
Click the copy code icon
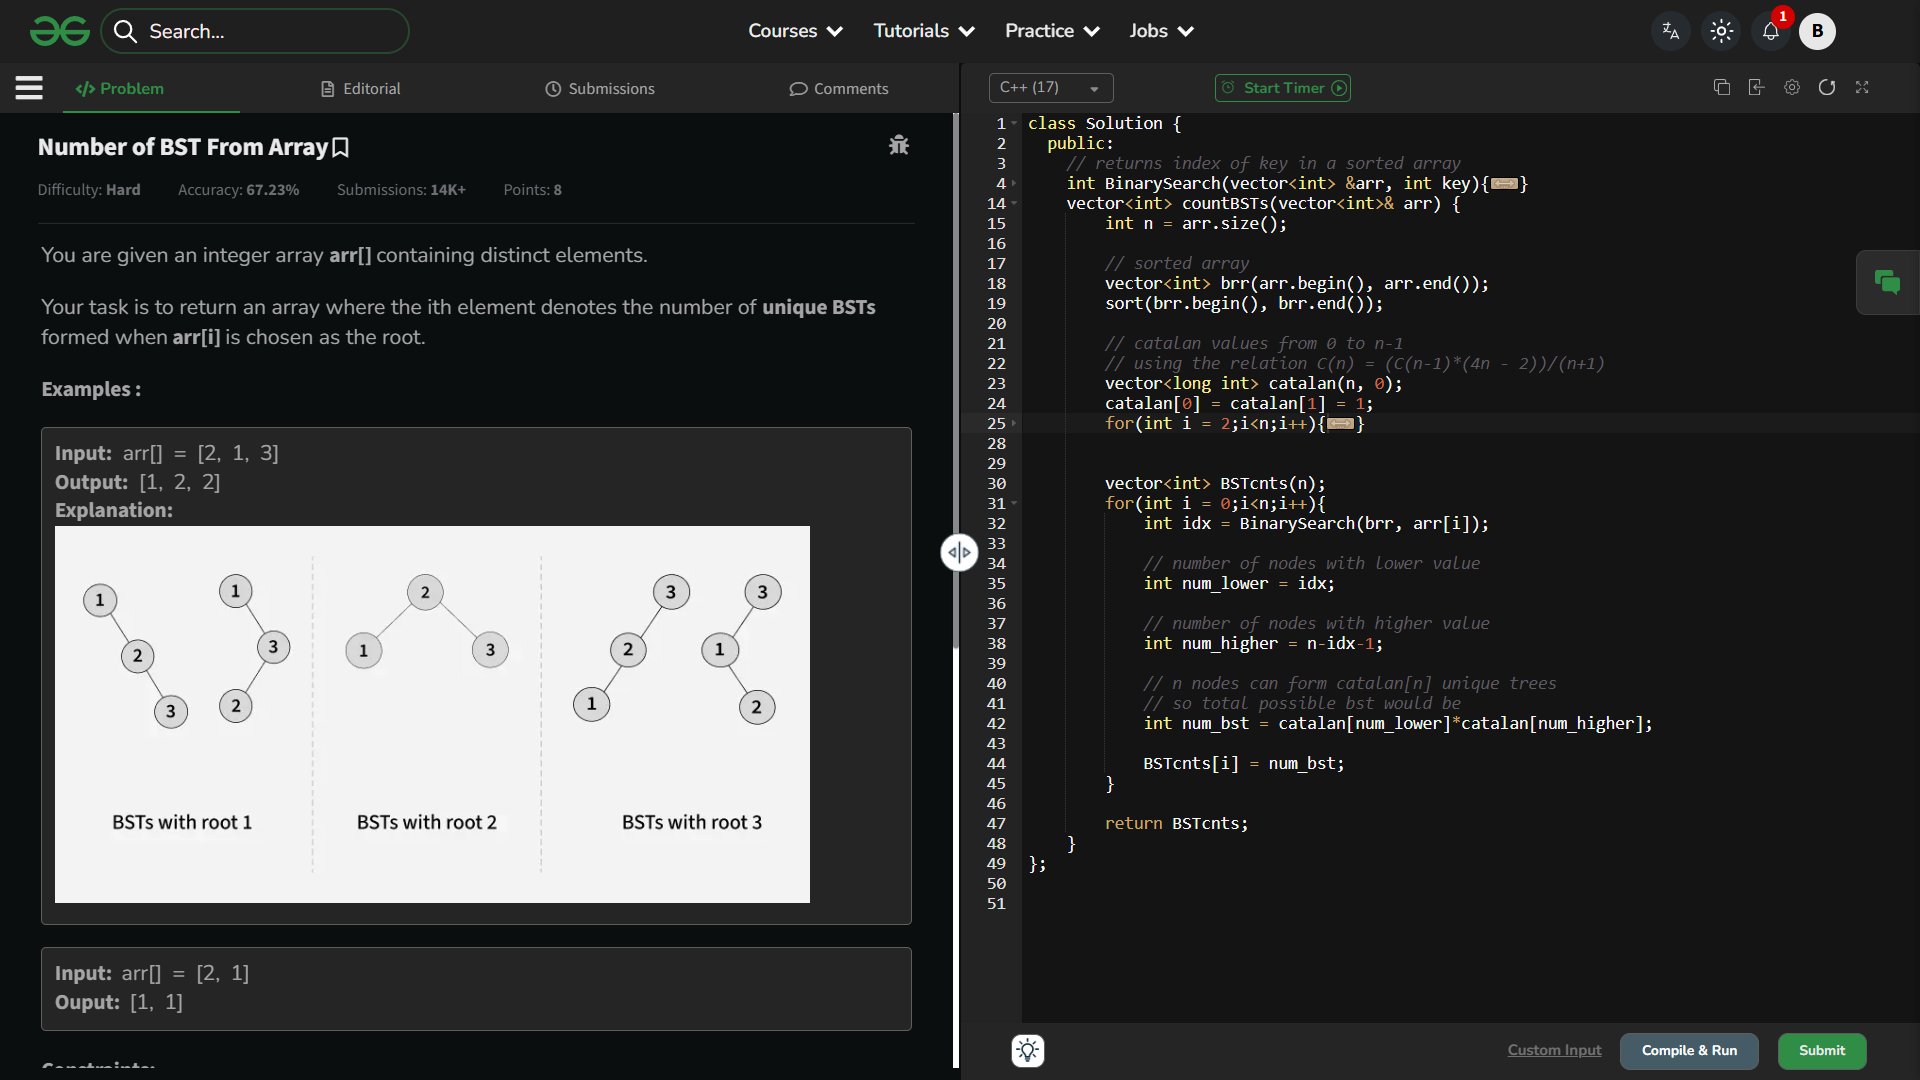(1721, 88)
